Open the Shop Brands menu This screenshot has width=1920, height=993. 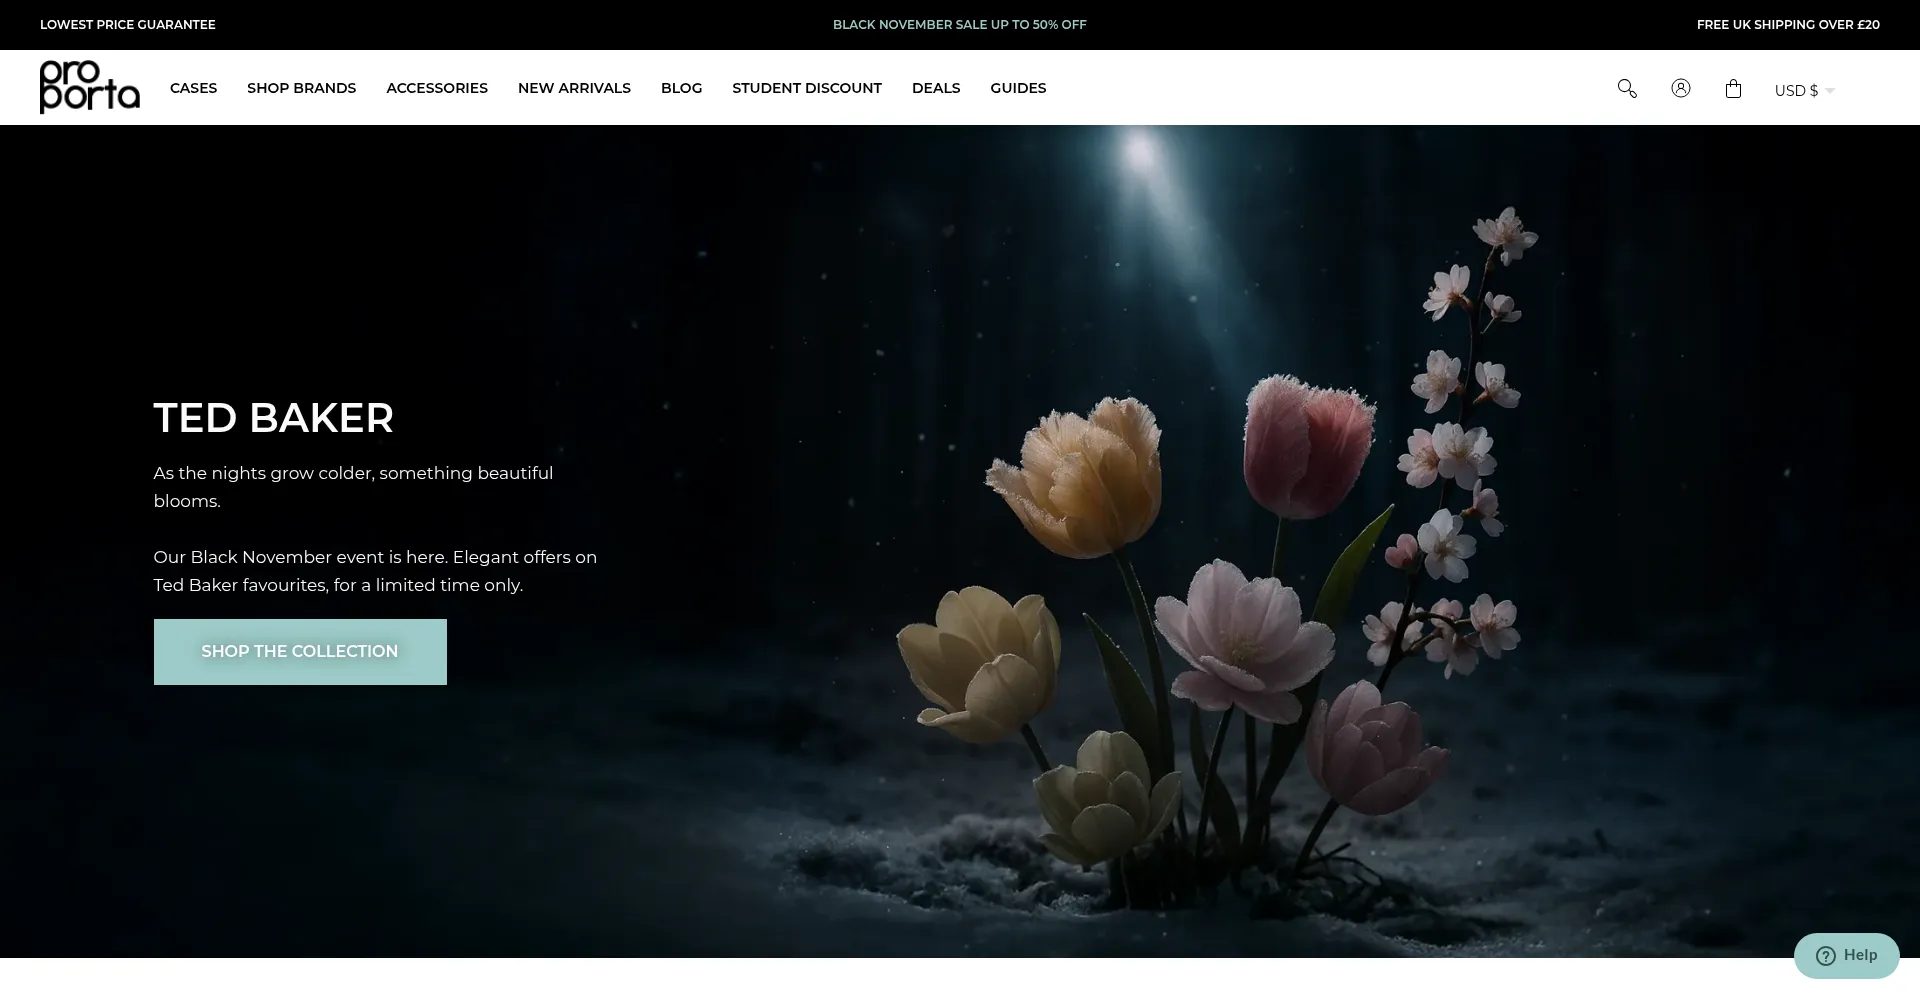pos(301,88)
